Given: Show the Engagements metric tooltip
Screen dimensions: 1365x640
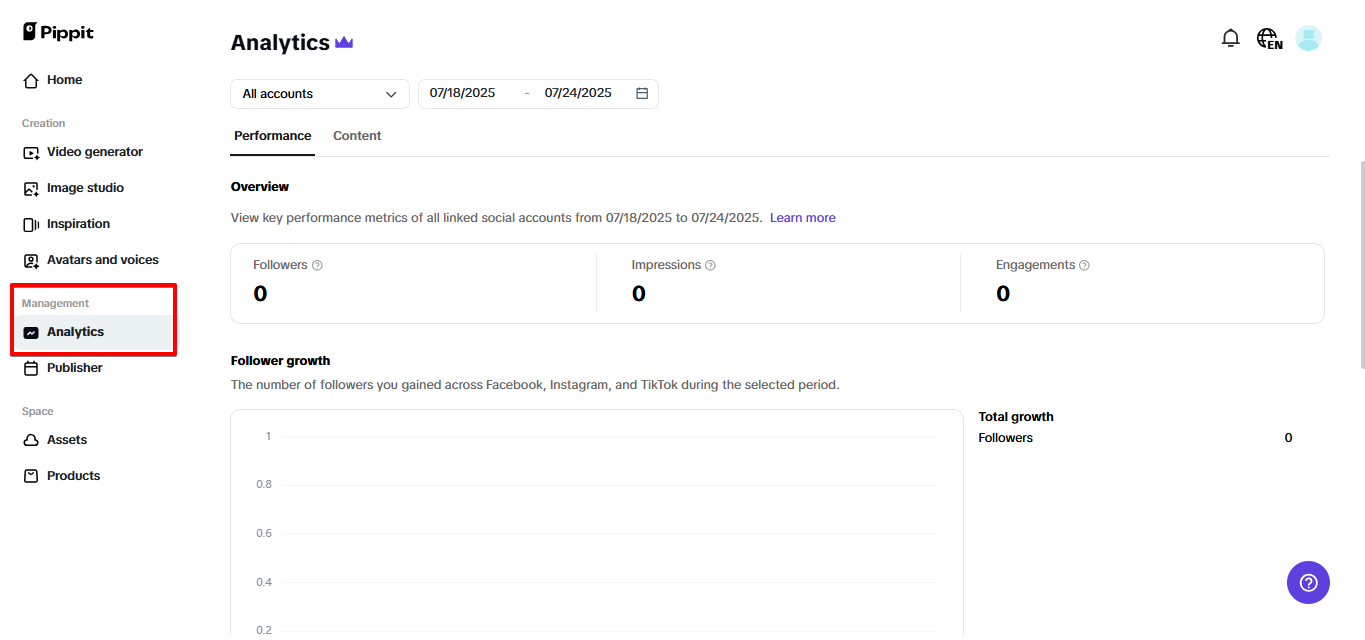Looking at the screenshot, I should [x=1085, y=264].
